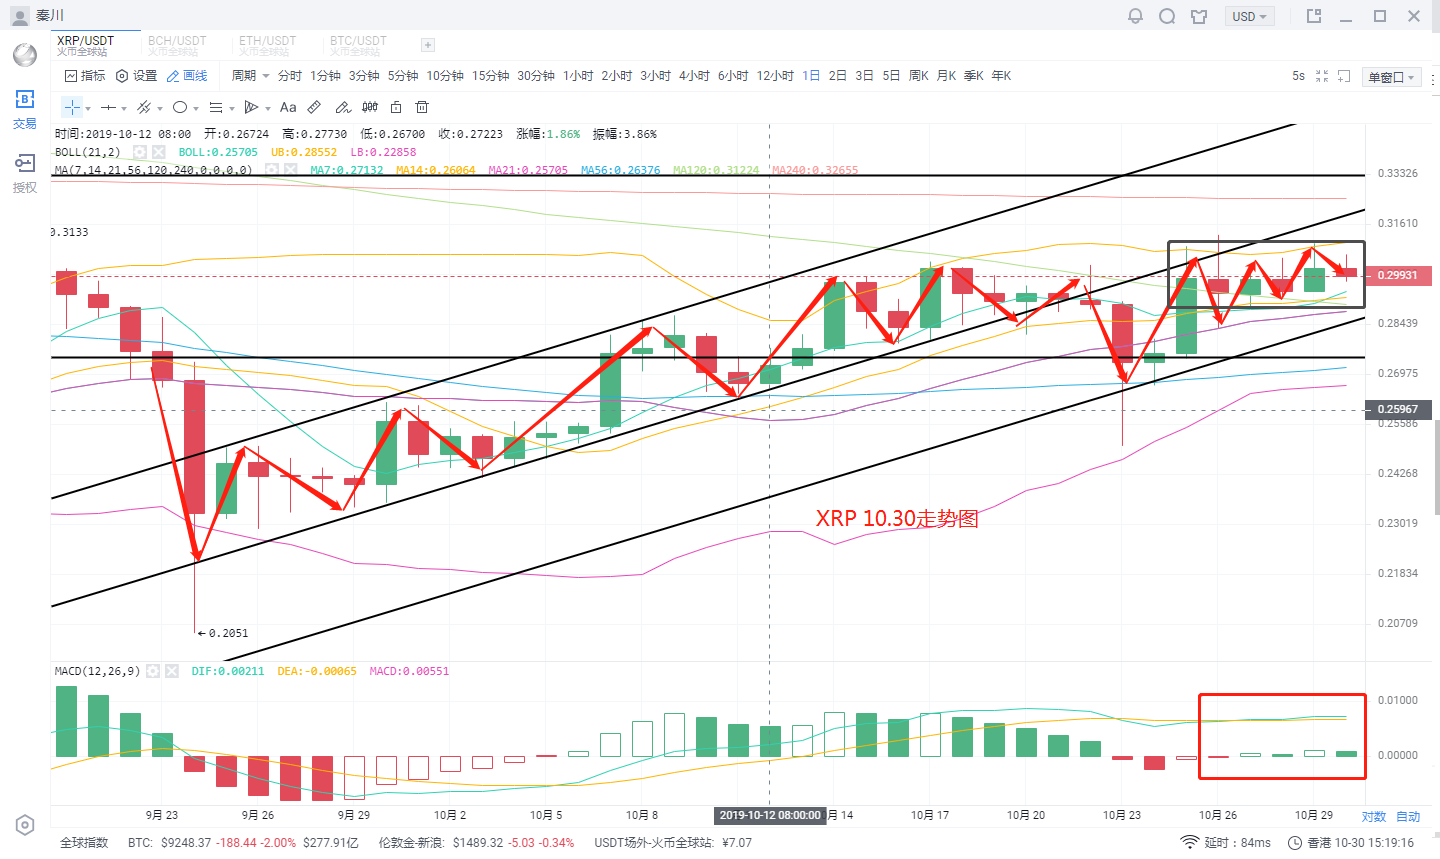This screenshot has height=859, width=1440.
Task: Open the 设置 (settings) hexagon button
Action: [136, 76]
